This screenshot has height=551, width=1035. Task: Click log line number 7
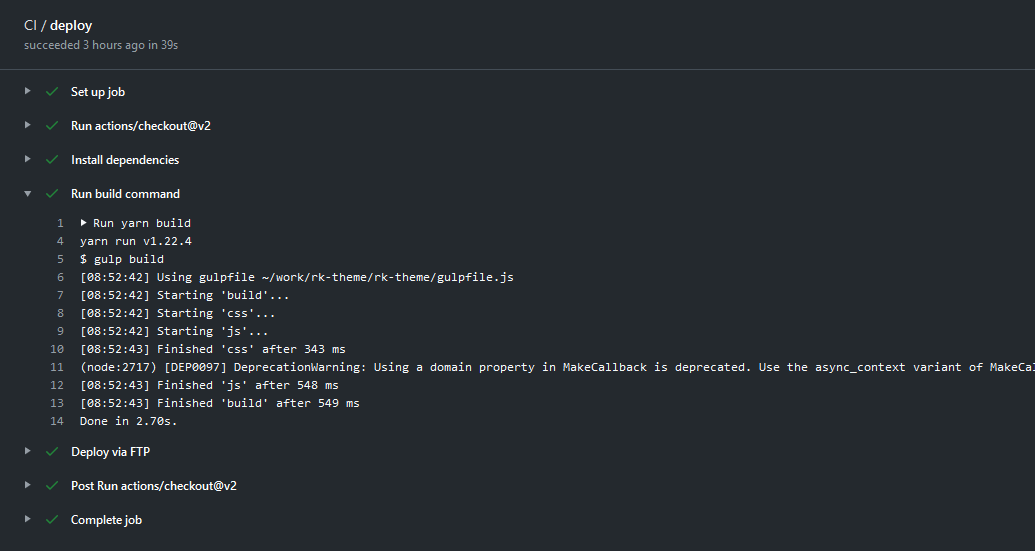60,295
